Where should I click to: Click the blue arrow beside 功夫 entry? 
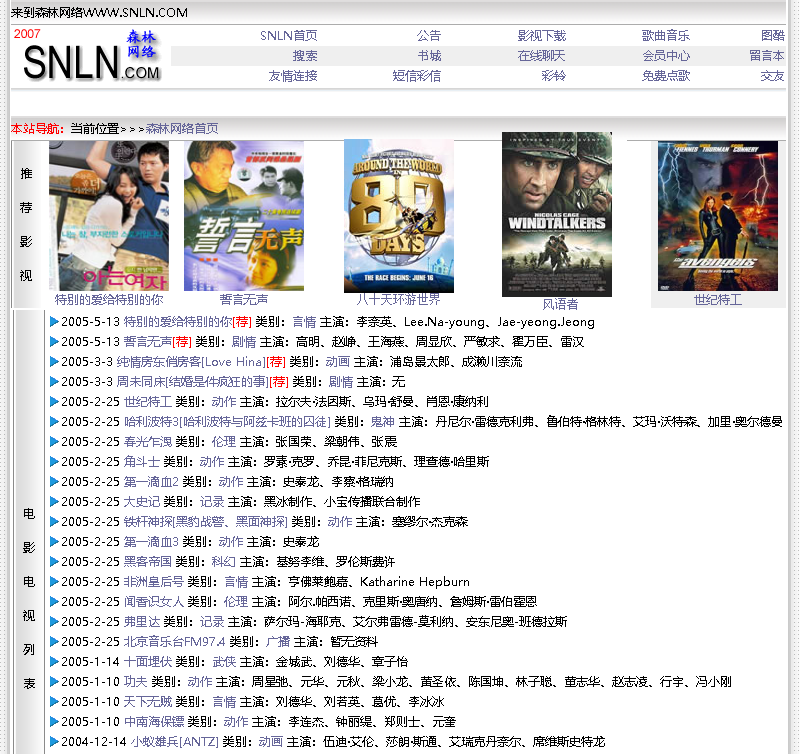(x=54, y=682)
